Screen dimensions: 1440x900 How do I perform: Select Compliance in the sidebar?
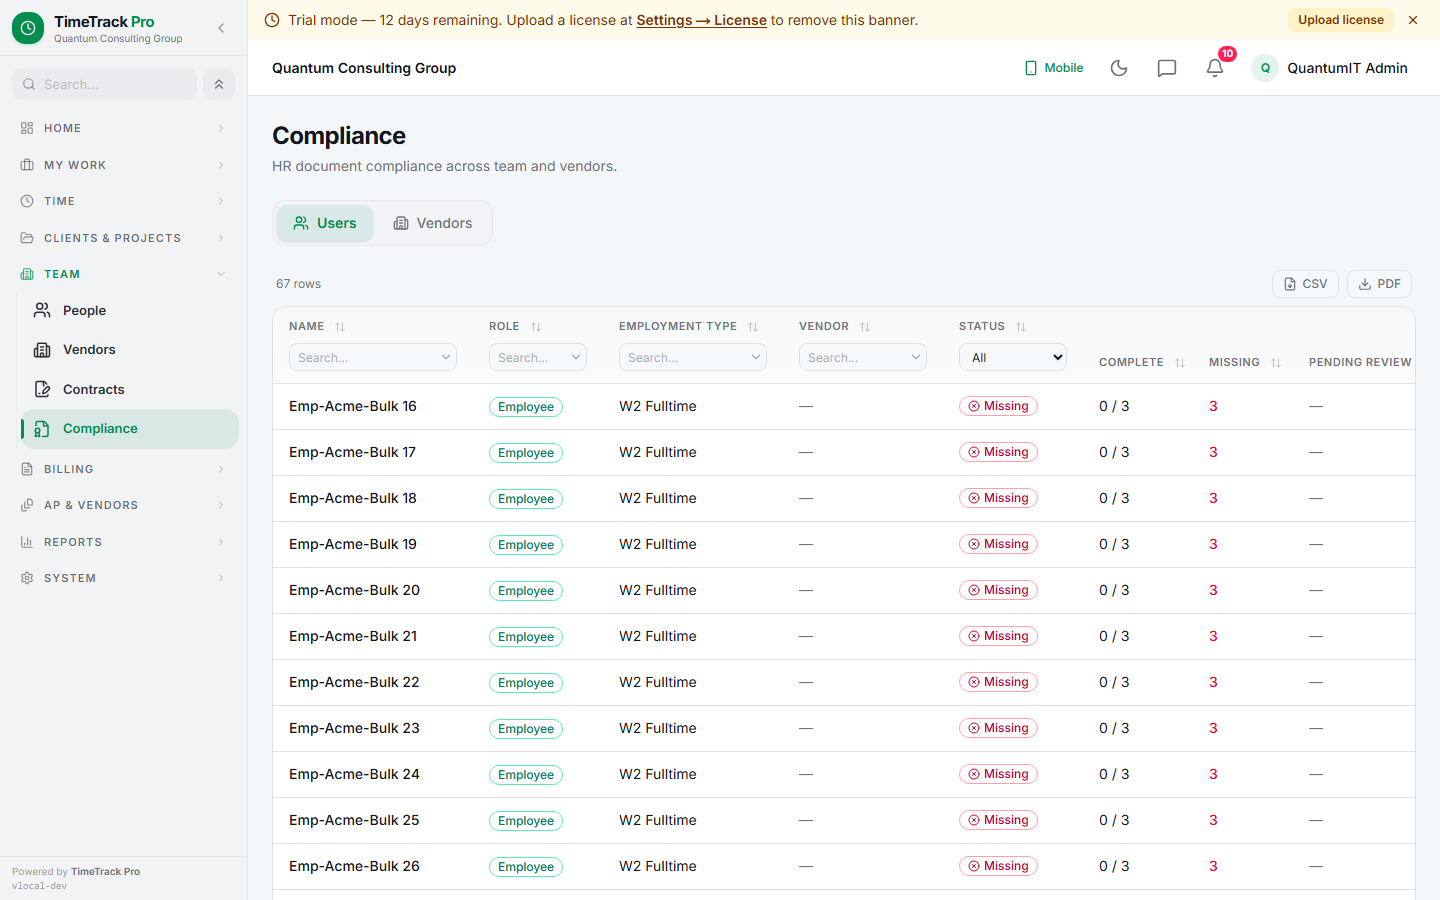[x=130, y=428]
